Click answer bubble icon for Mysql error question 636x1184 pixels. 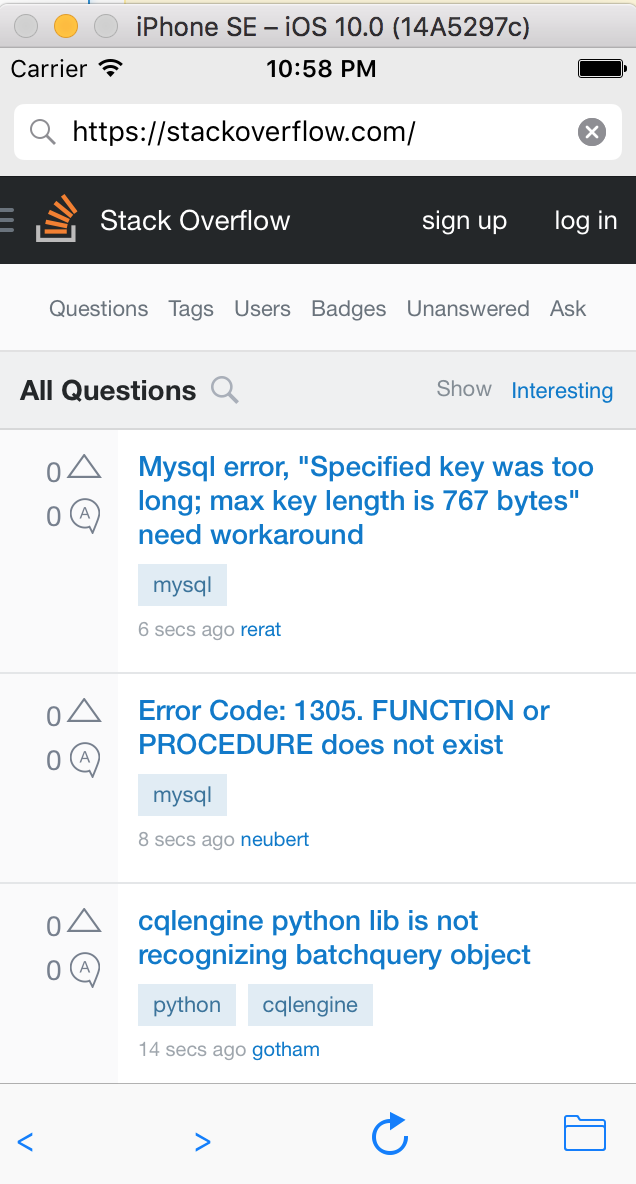[x=85, y=516]
